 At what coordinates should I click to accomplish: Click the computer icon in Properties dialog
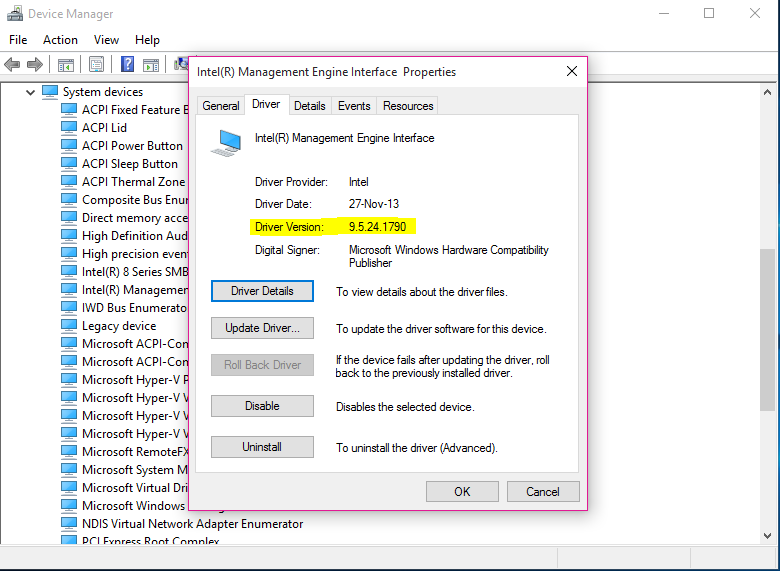pos(226,143)
